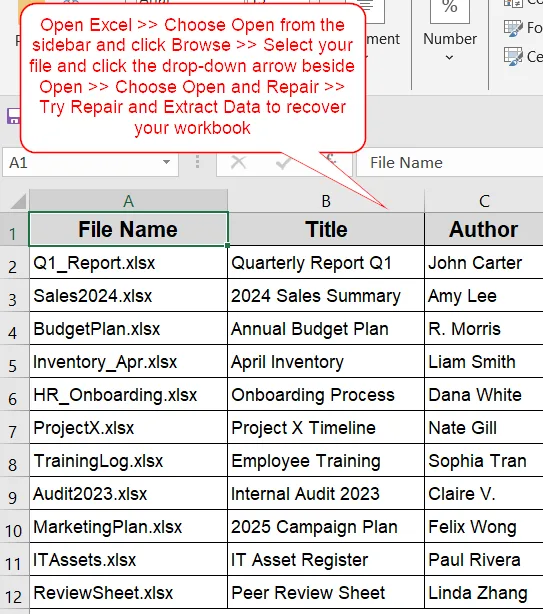543x614 pixels.
Task: Click the Enter checkmark icon in formula bar
Action: (283, 162)
